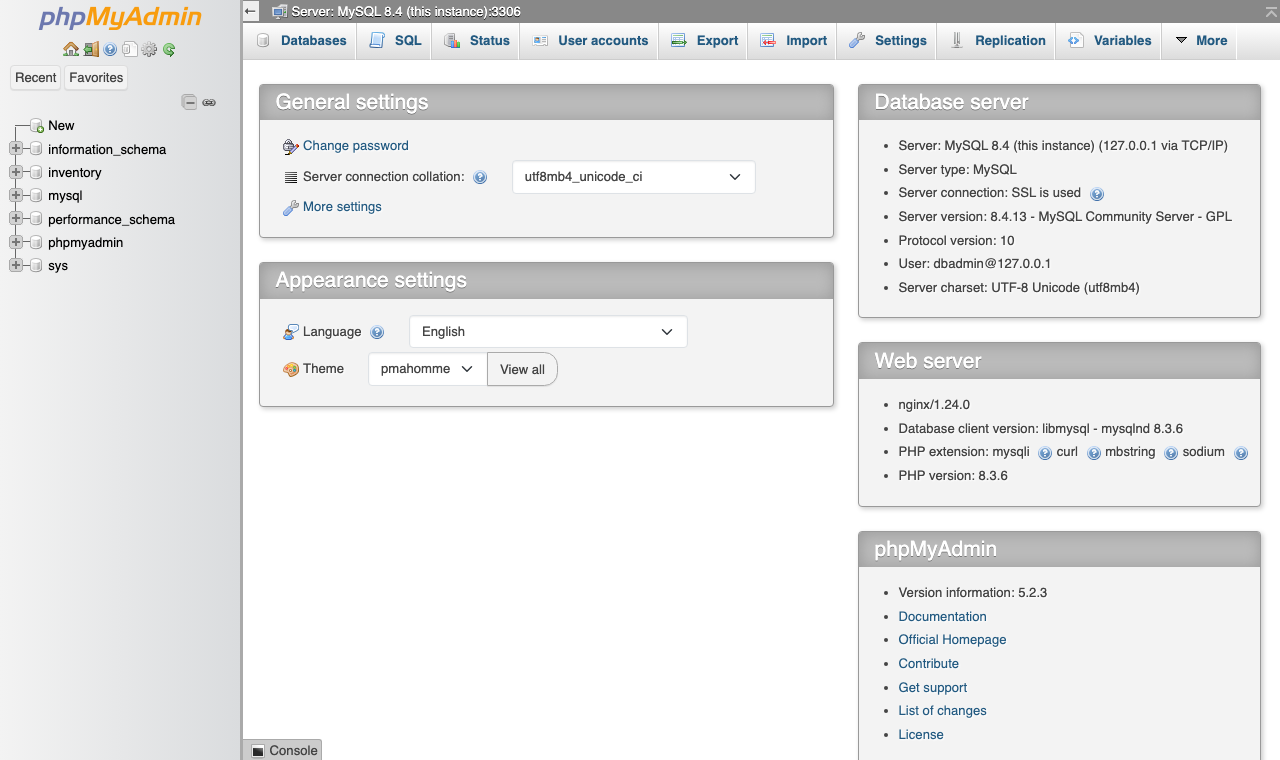Click the Home icon in the sidebar
This screenshot has height=760, width=1280.
[x=71, y=49]
